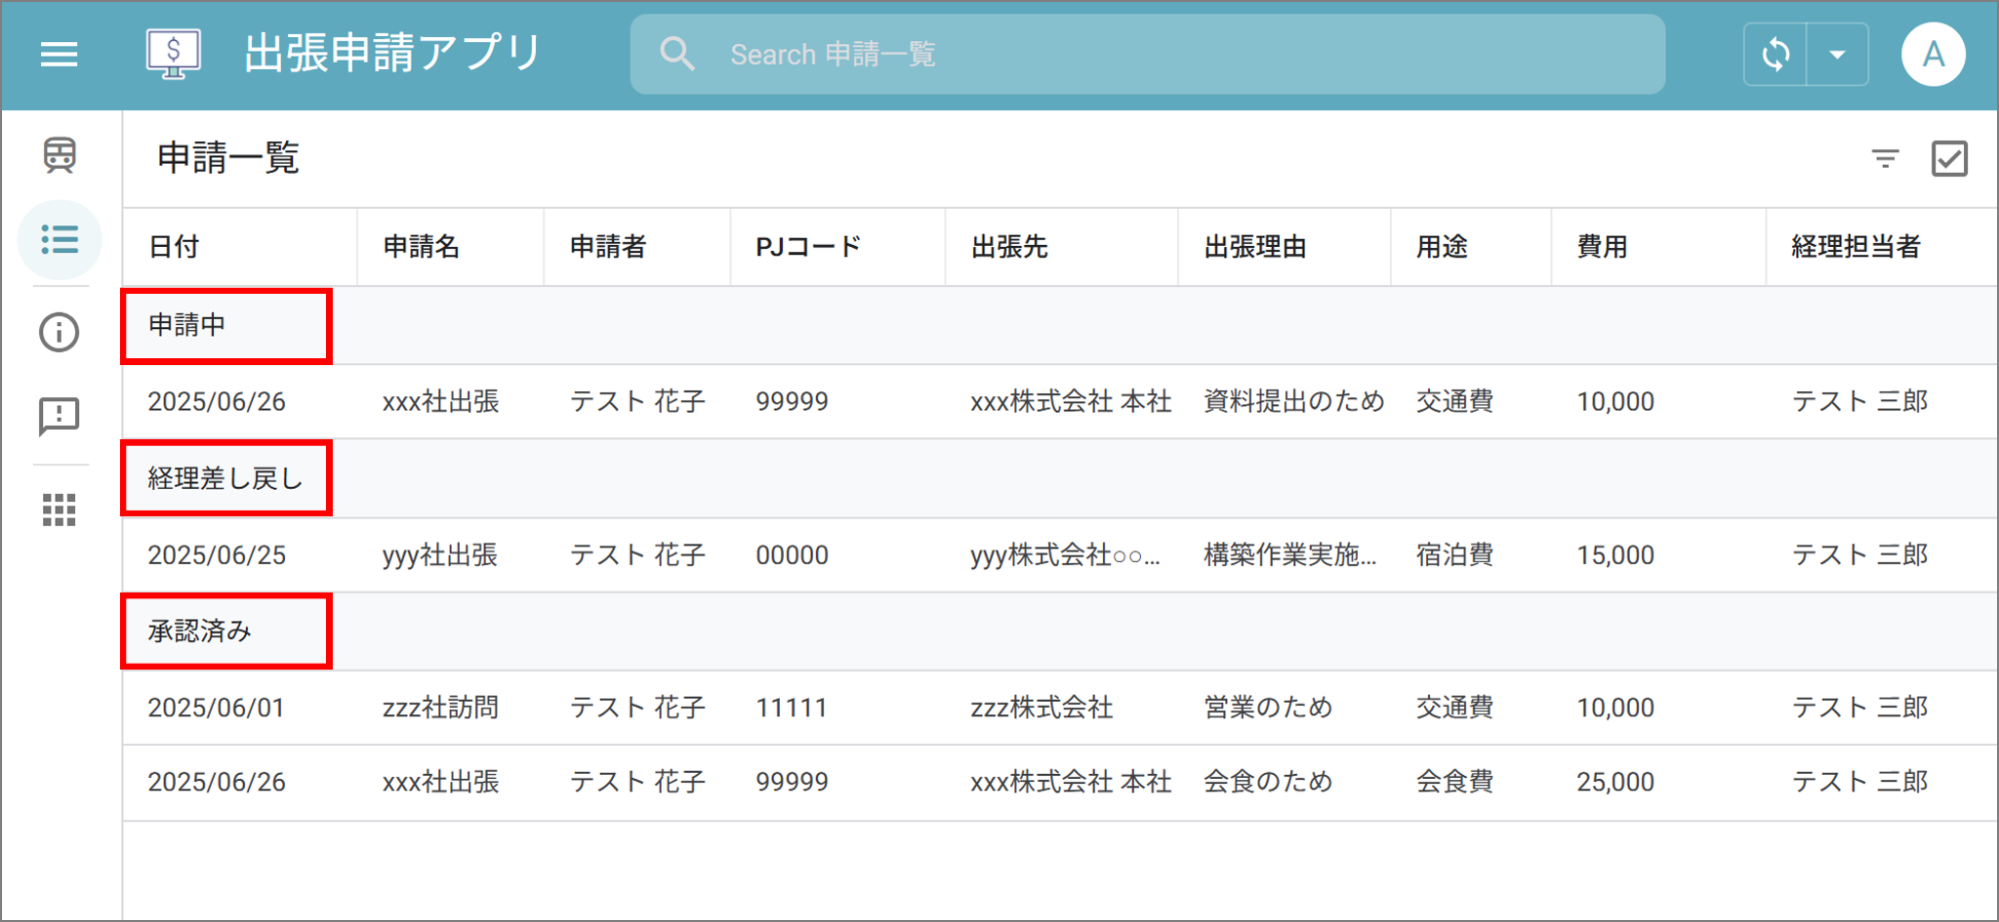Open the hamburger navigation menu
The width and height of the screenshot is (1999, 922).
pyautogui.click(x=59, y=54)
